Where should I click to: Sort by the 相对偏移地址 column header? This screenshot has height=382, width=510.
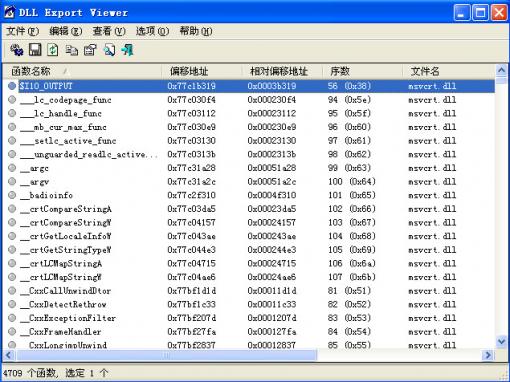(282, 71)
